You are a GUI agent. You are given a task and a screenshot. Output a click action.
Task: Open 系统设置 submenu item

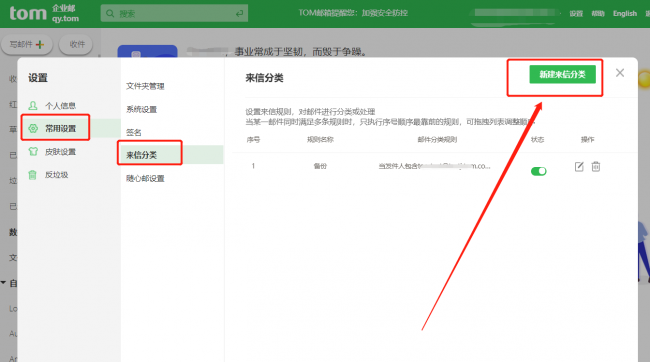141,109
